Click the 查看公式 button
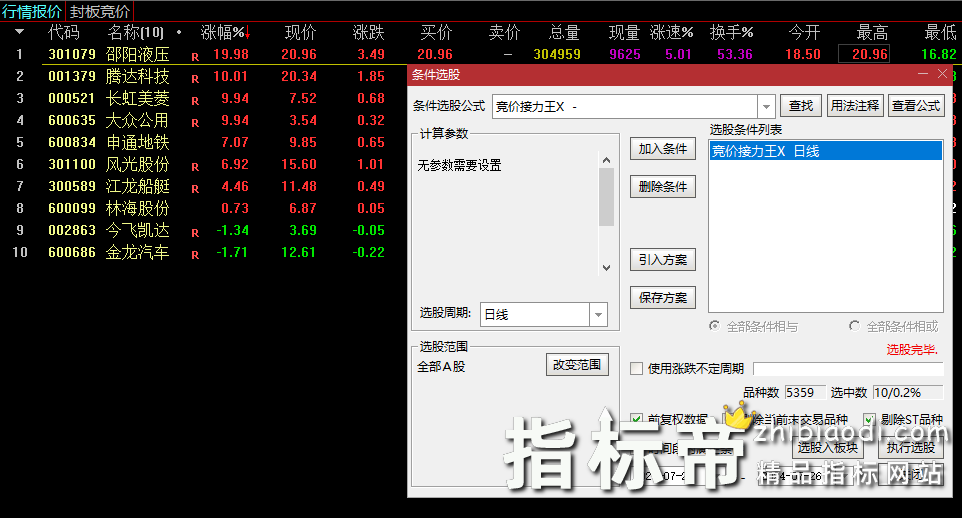Viewport: 962px width, 518px height. pyautogui.click(x=915, y=106)
